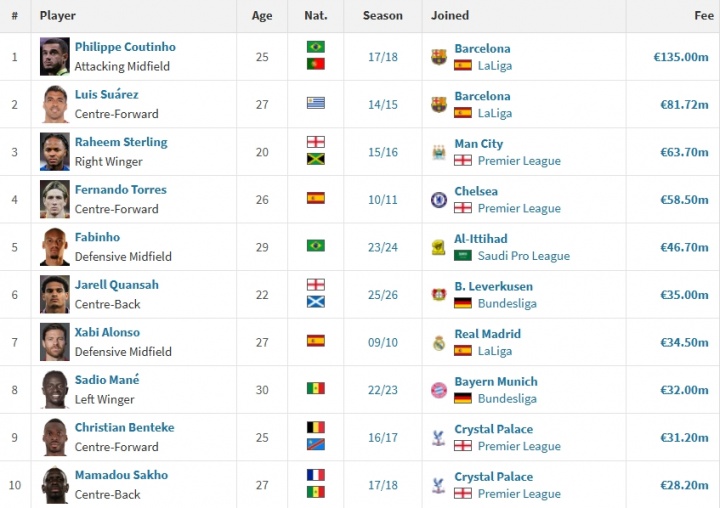Click the Season column header
This screenshot has height=508, width=720.
tap(383, 16)
